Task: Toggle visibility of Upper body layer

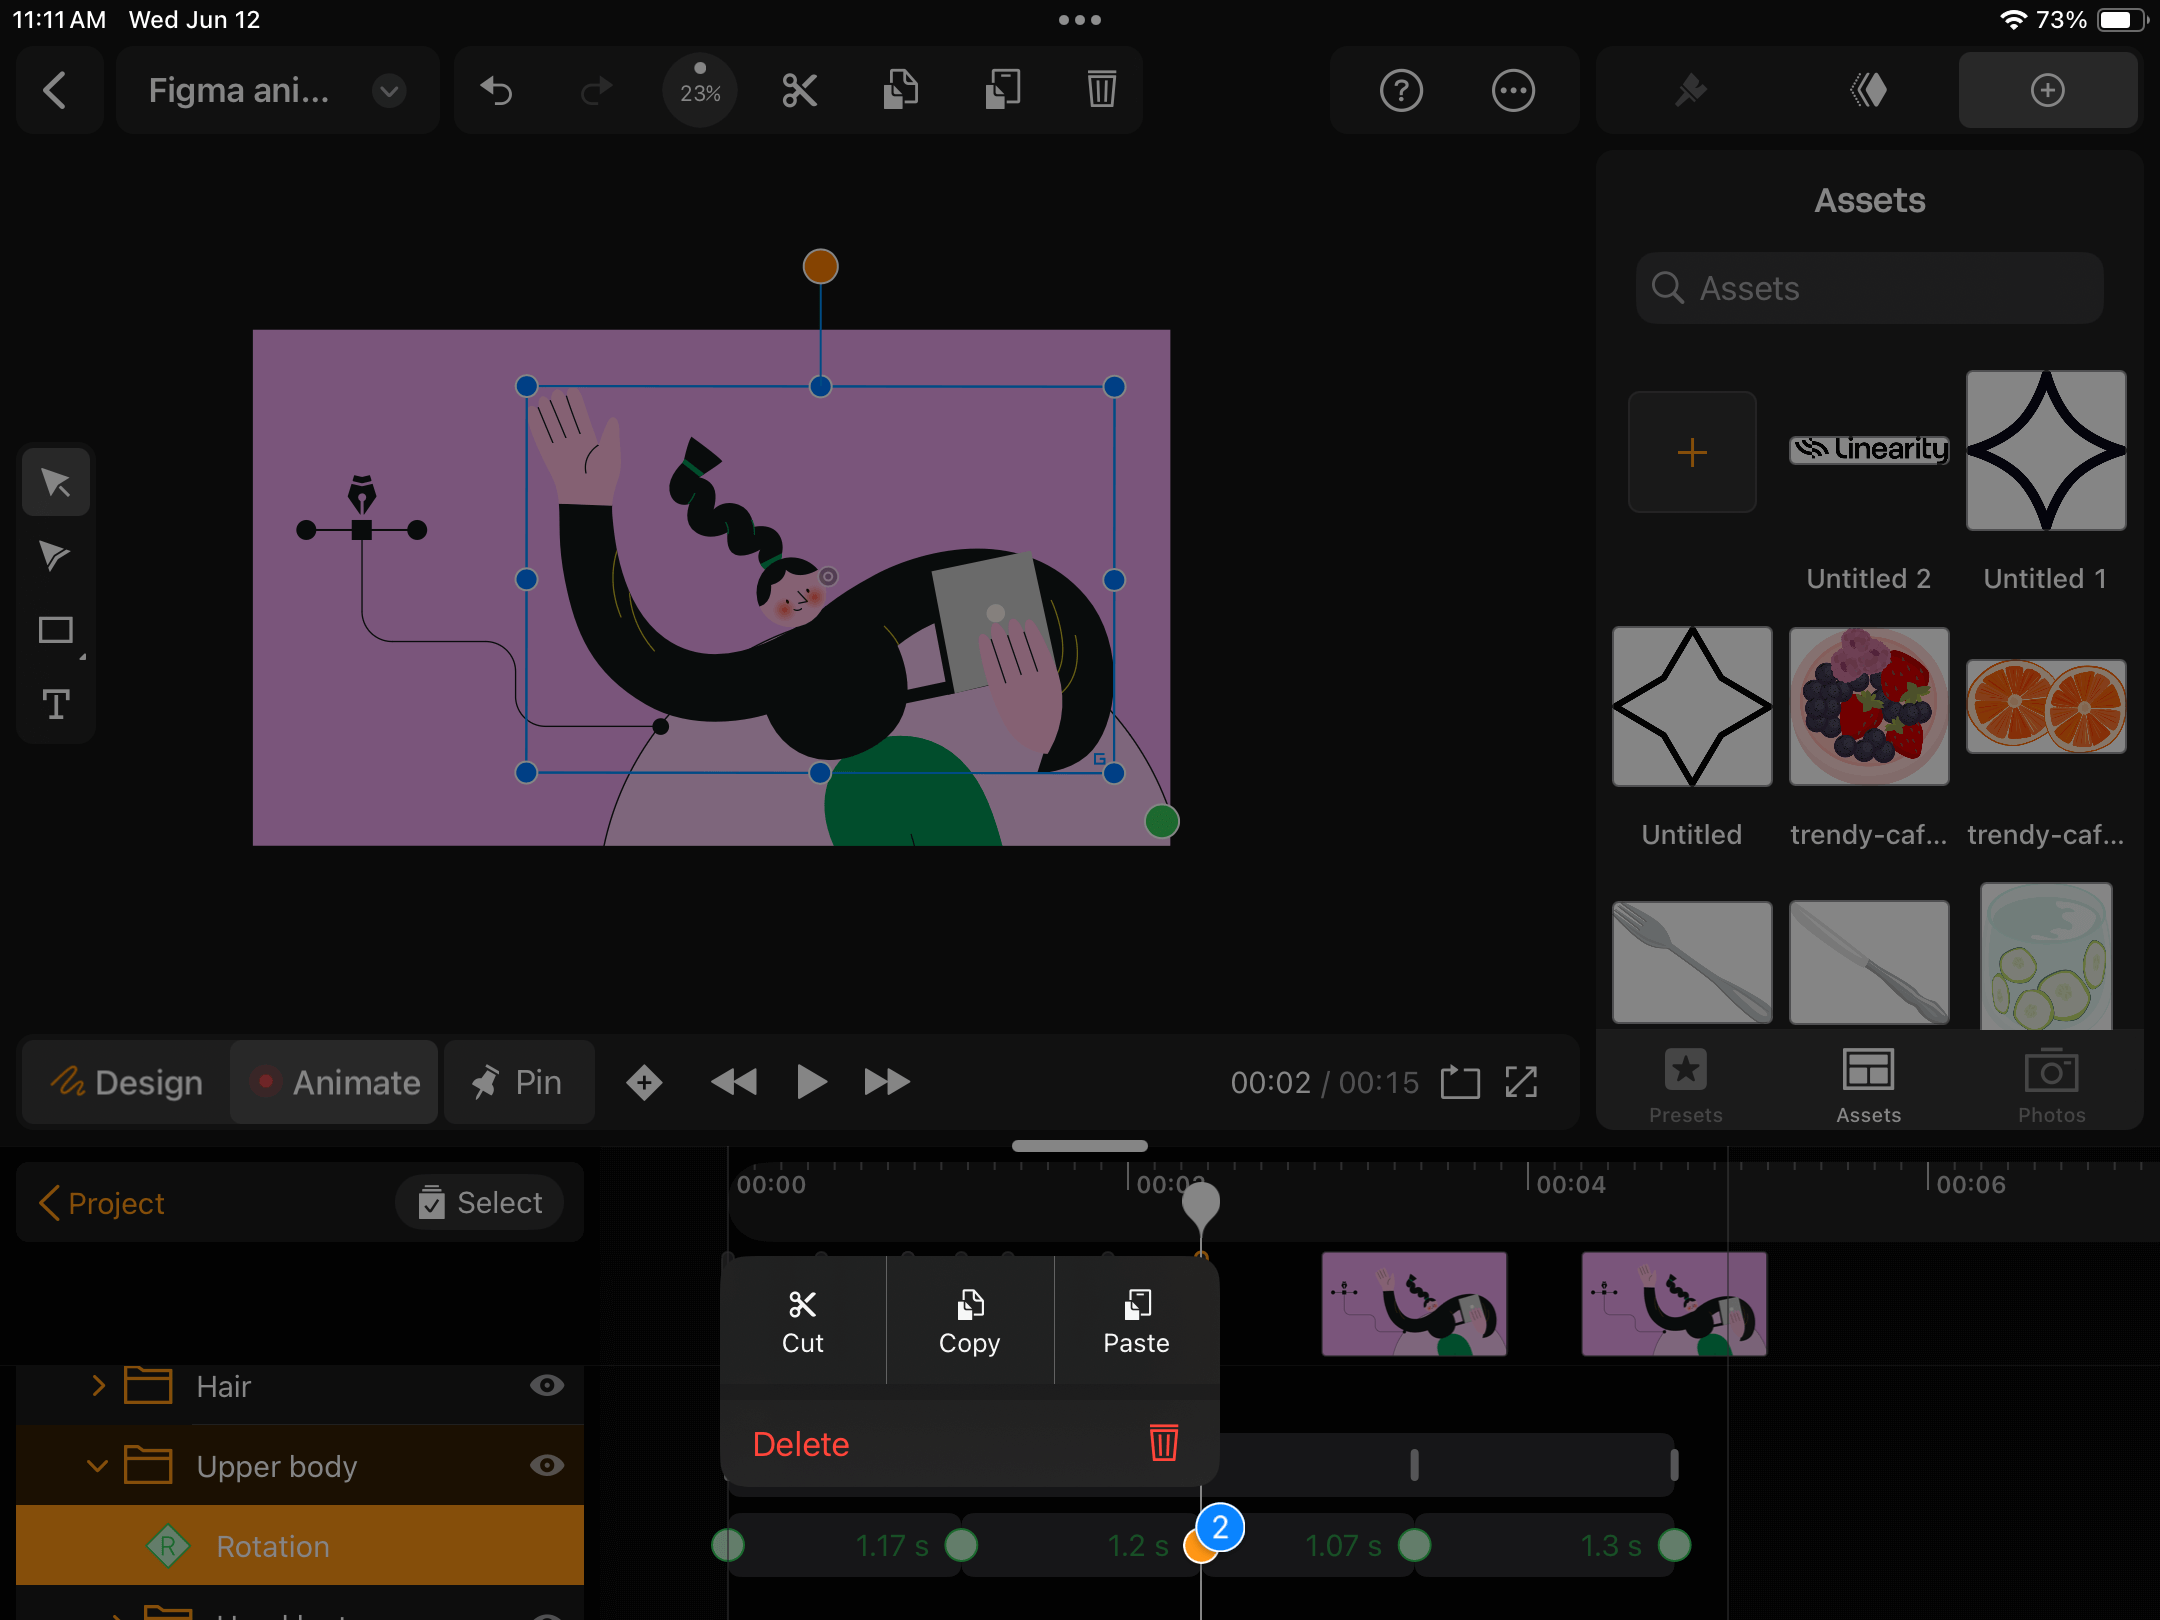Action: [x=548, y=1465]
